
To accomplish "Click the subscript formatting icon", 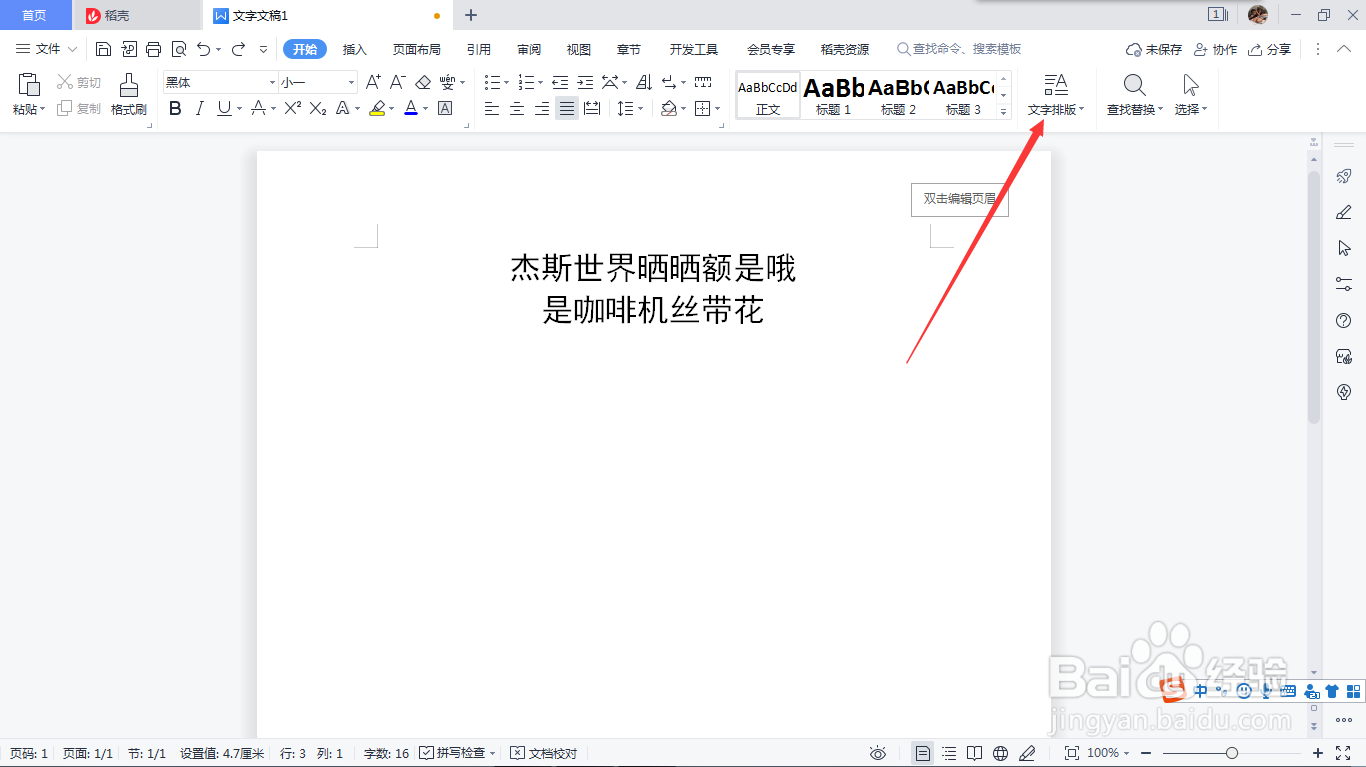I will coord(316,108).
